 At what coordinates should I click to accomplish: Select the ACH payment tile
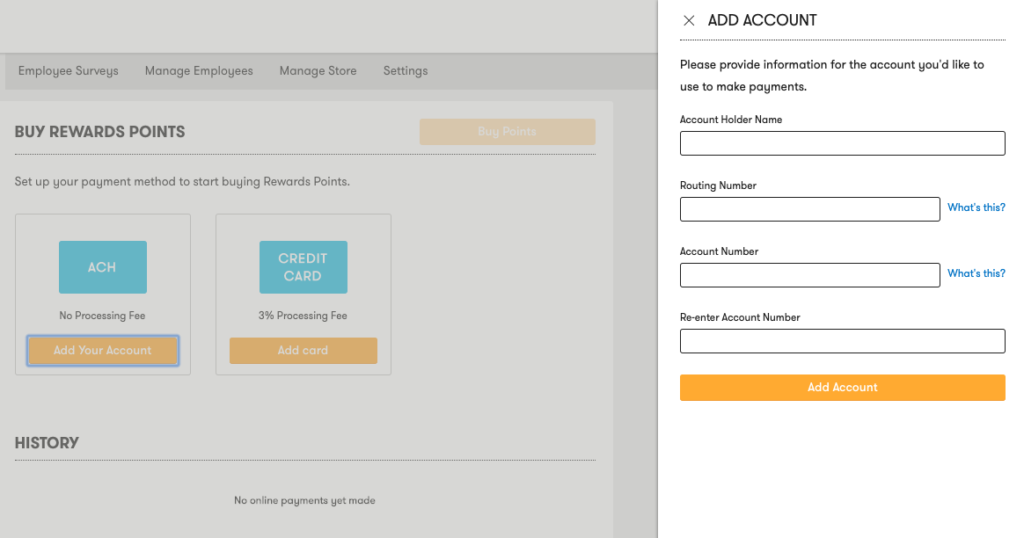click(103, 267)
